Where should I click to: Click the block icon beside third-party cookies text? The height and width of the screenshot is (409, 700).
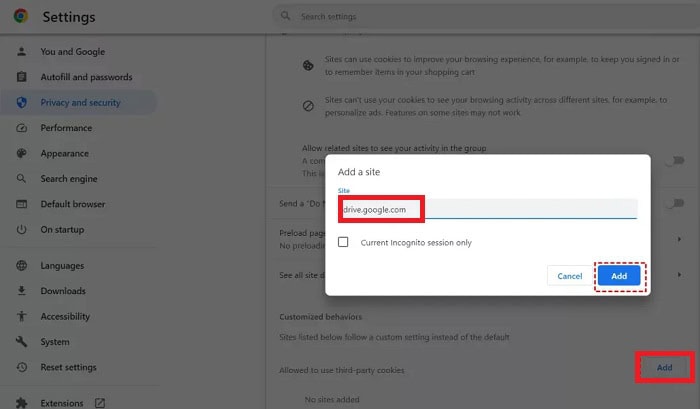[308, 106]
